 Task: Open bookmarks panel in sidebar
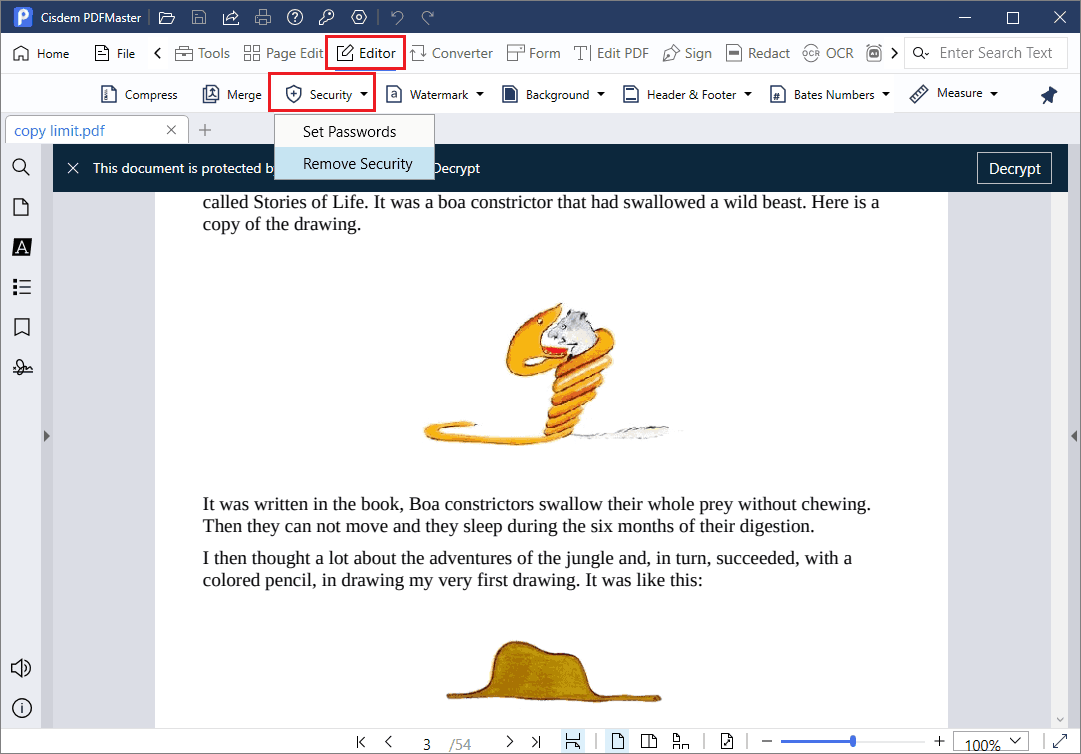pyautogui.click(x=21, y=327)
